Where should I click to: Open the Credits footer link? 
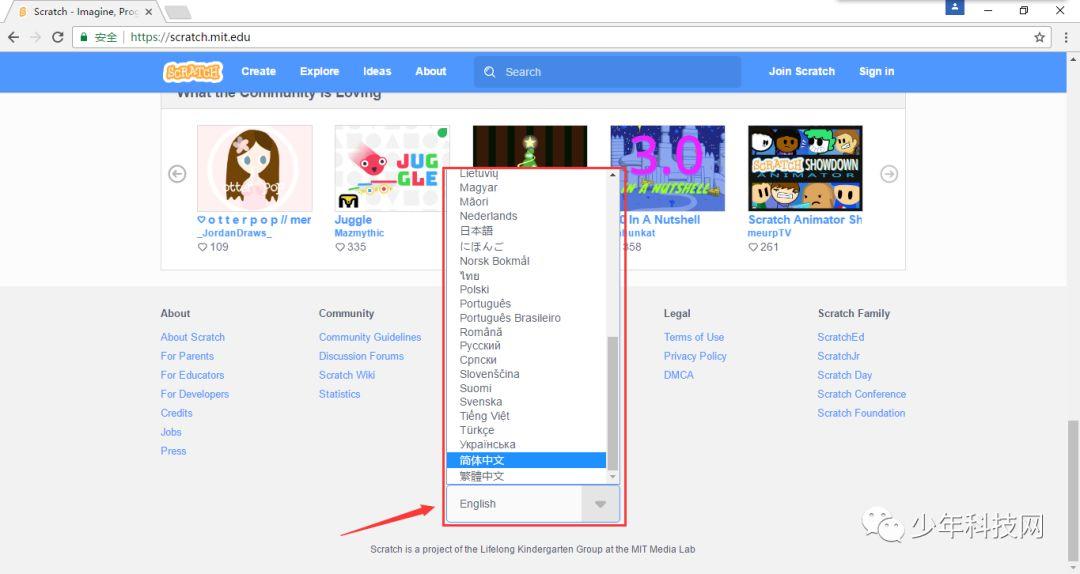click(x=176, y=413)
